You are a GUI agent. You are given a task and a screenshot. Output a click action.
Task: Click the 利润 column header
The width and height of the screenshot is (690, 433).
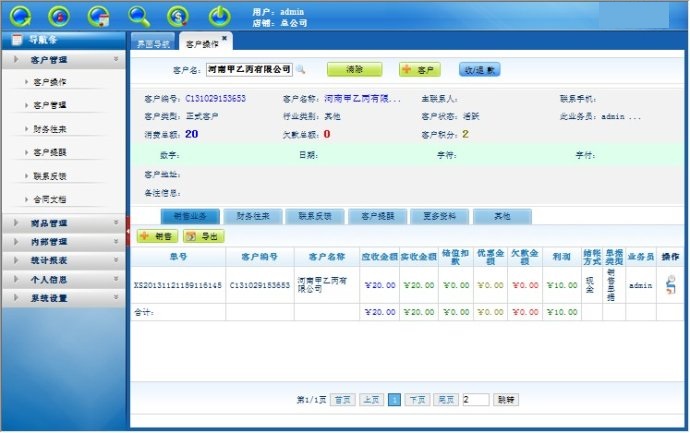[561, 257]
